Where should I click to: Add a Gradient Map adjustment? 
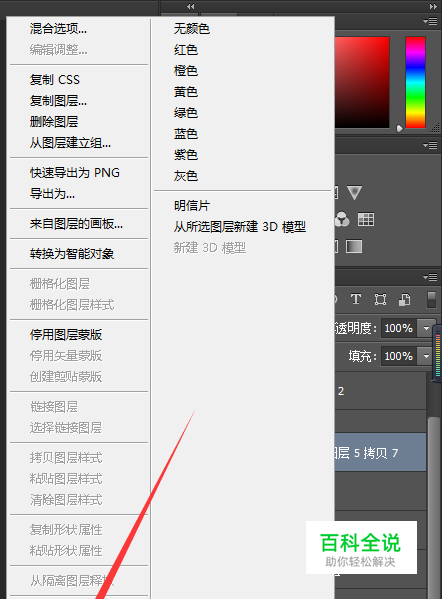[354, 247]
